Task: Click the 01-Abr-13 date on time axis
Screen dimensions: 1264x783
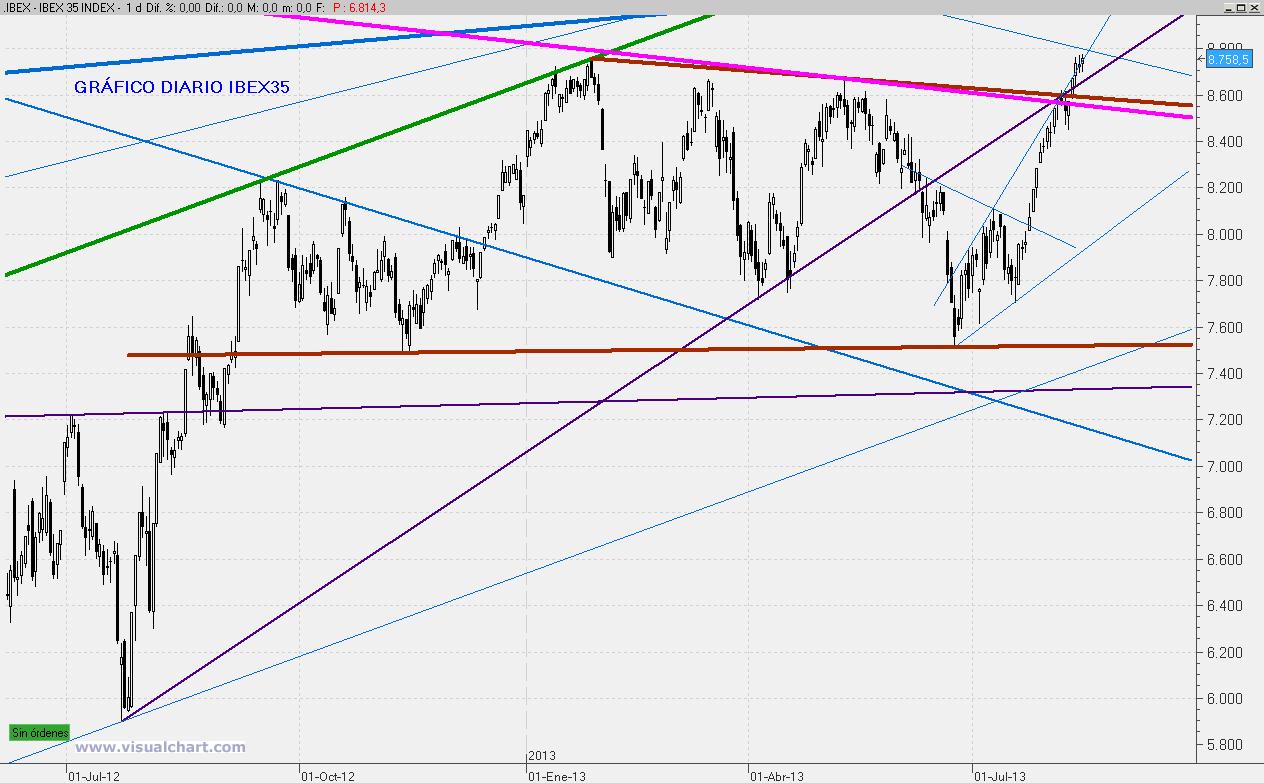Action: (775, 774)
